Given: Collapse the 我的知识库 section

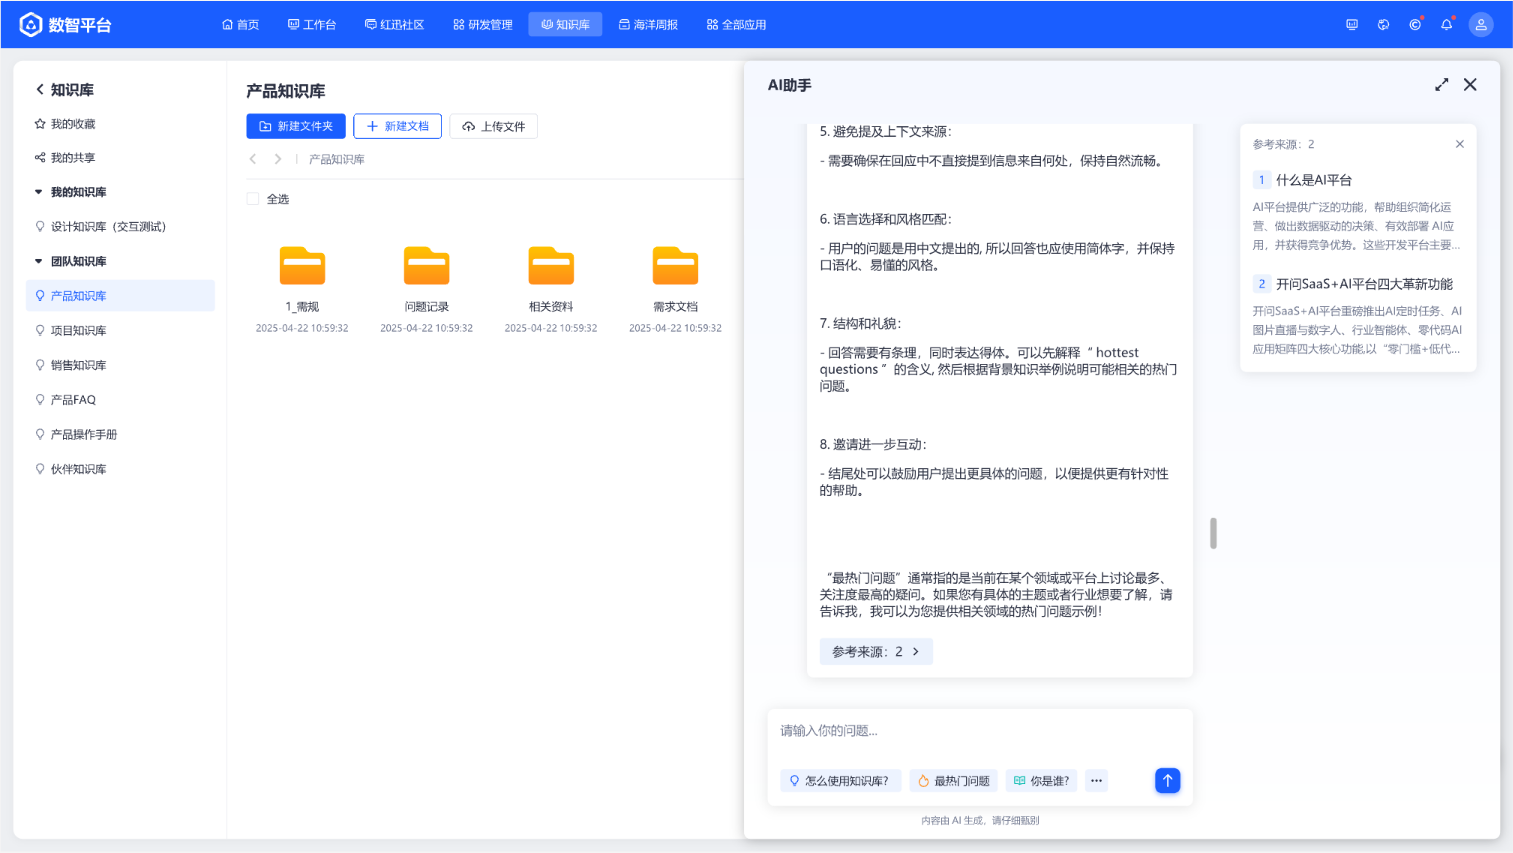Looking at the screenshot, I should coord(39,192).
